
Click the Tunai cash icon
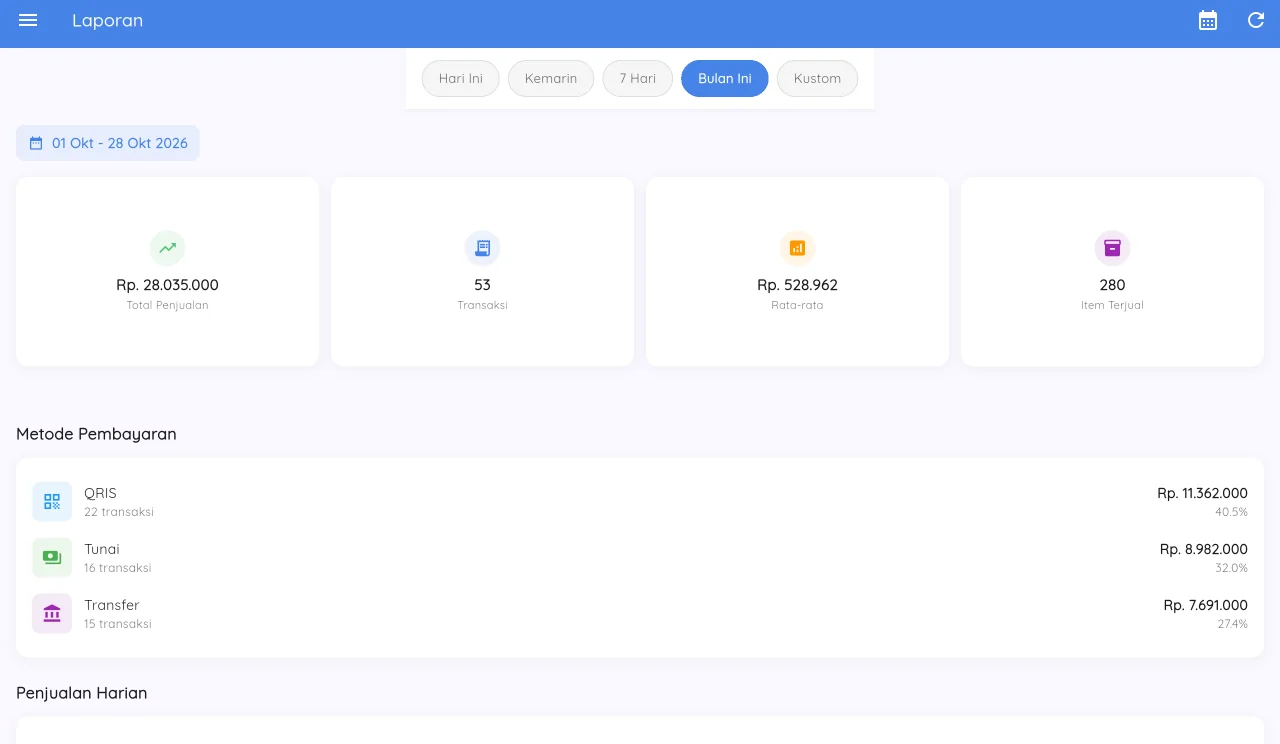tap(52, 558)
